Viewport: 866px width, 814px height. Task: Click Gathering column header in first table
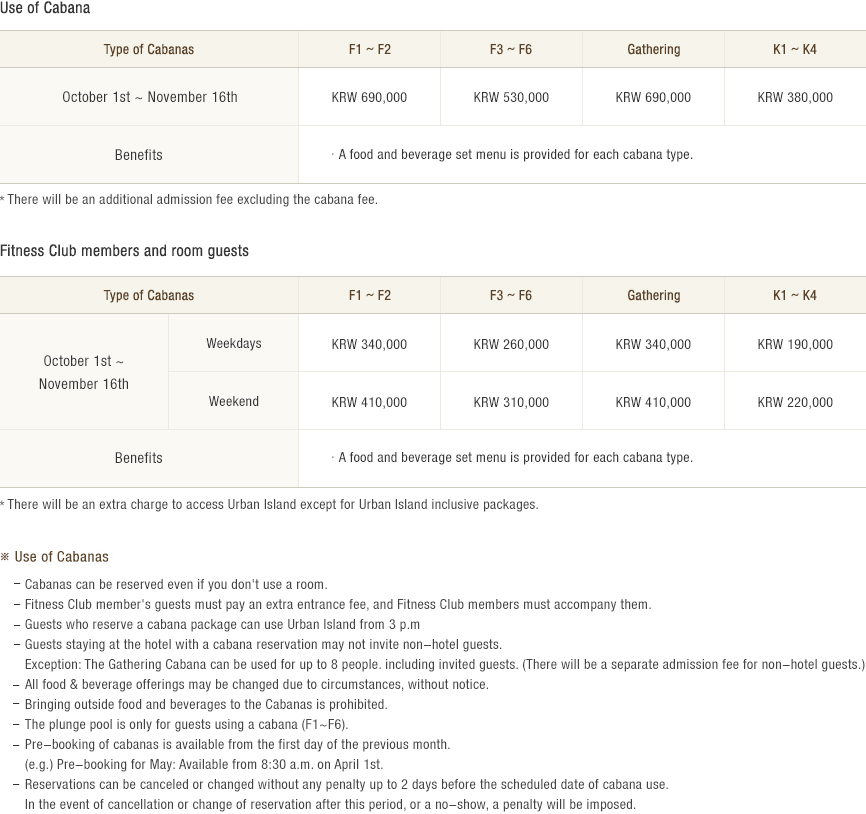pyautogui.click(x=653, y=49)
